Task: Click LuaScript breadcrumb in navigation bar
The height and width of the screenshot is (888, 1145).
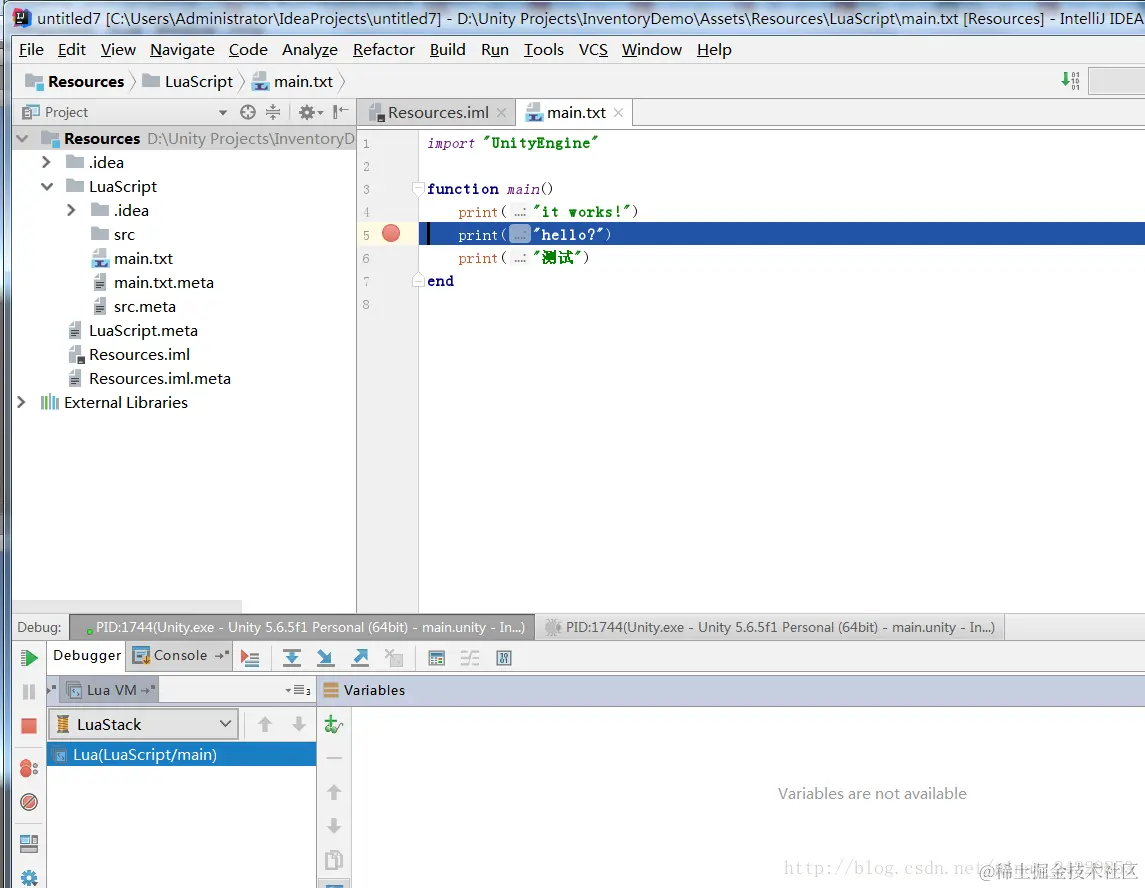Action: point(188,82)
